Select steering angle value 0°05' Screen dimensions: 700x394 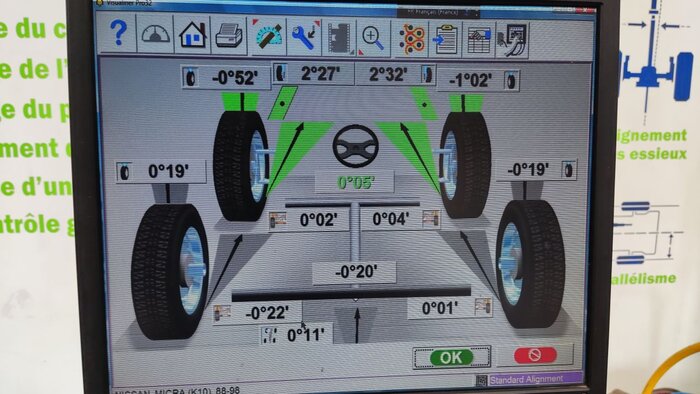click(356, 182)
